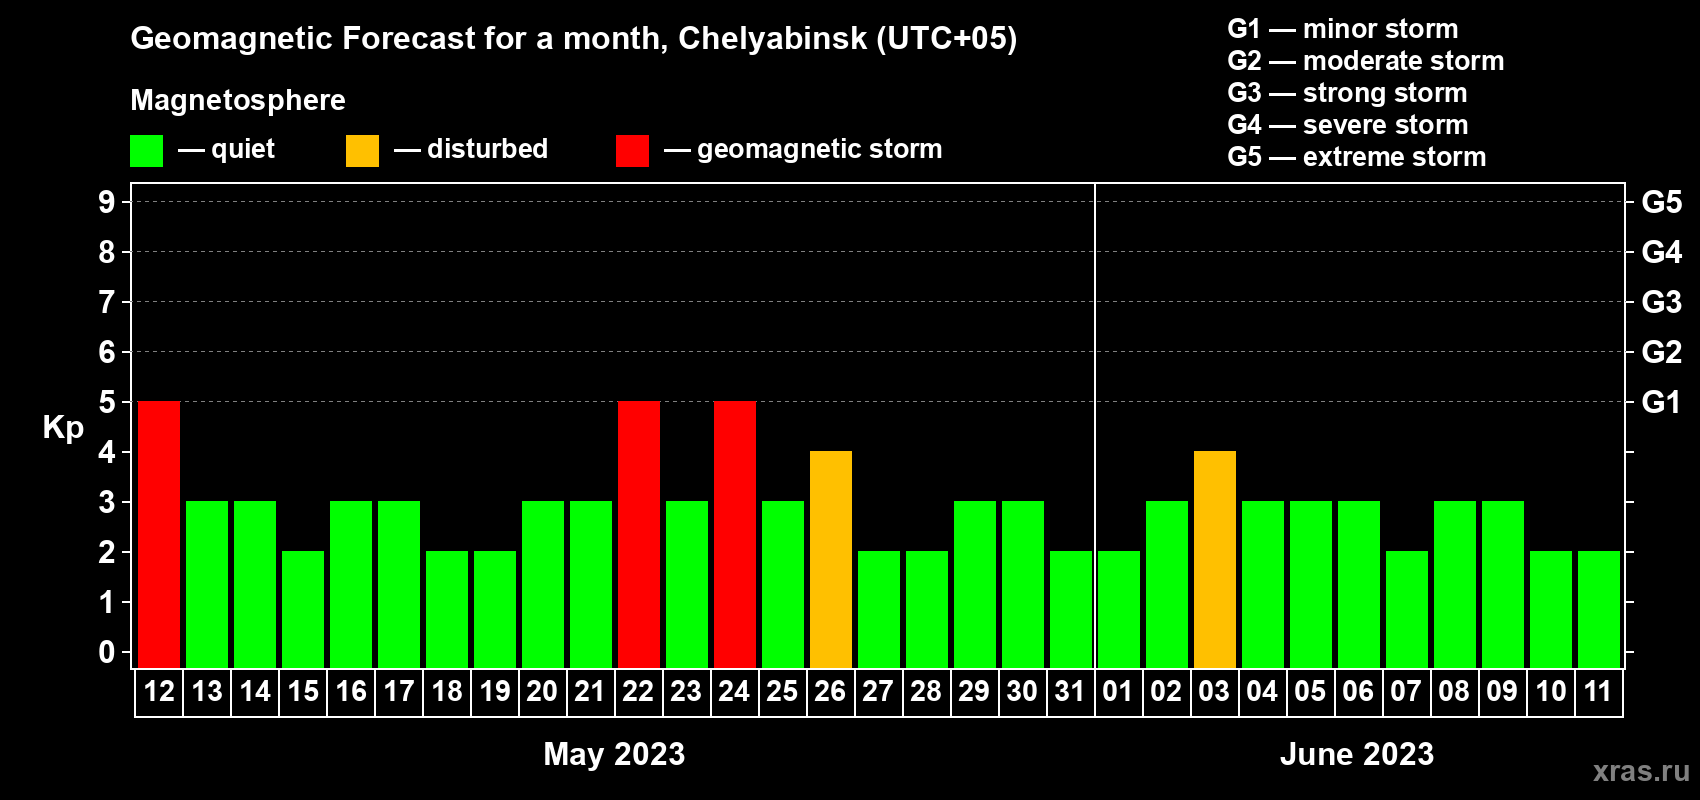Click Kp value 9 on left axis
The width and height of the screenshot is (1700, 800).
[x=107, y=202]
